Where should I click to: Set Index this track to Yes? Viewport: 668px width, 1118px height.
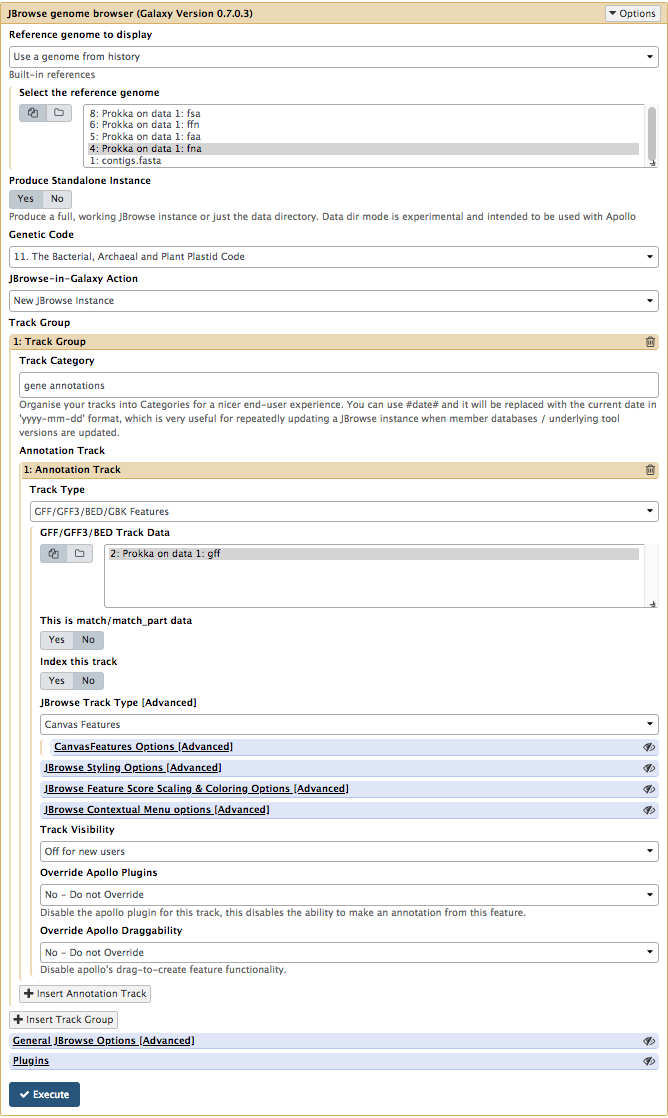[x=56, y=681]
